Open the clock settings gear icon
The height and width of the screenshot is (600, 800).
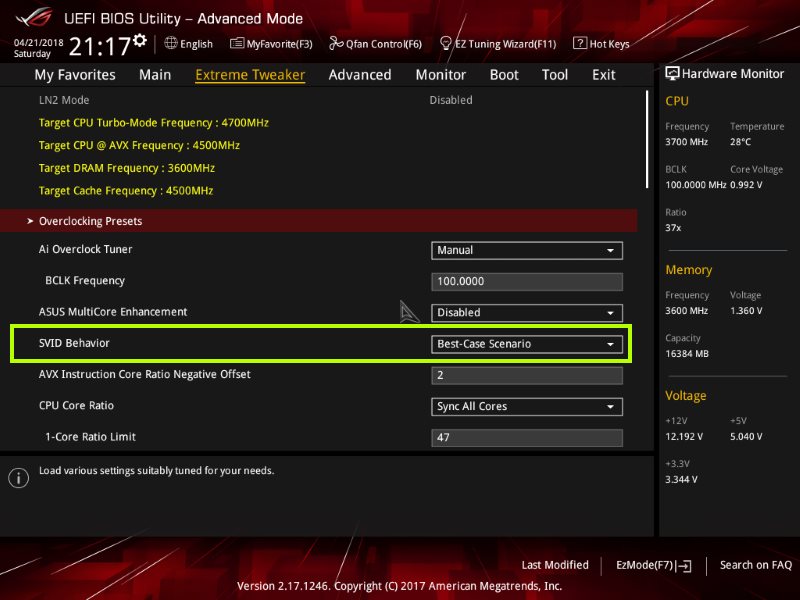tap(140, 40)
